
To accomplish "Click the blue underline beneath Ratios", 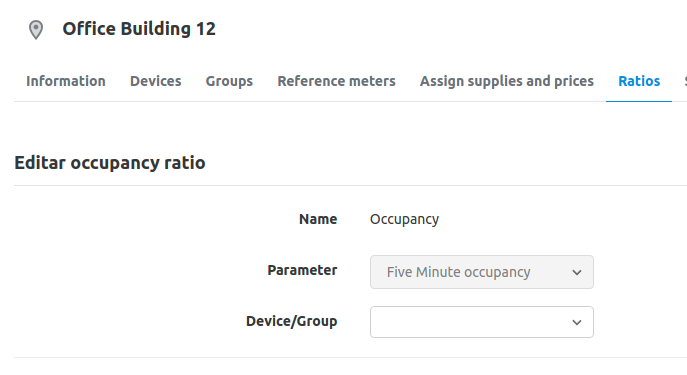I will click(x=639, y=101).
